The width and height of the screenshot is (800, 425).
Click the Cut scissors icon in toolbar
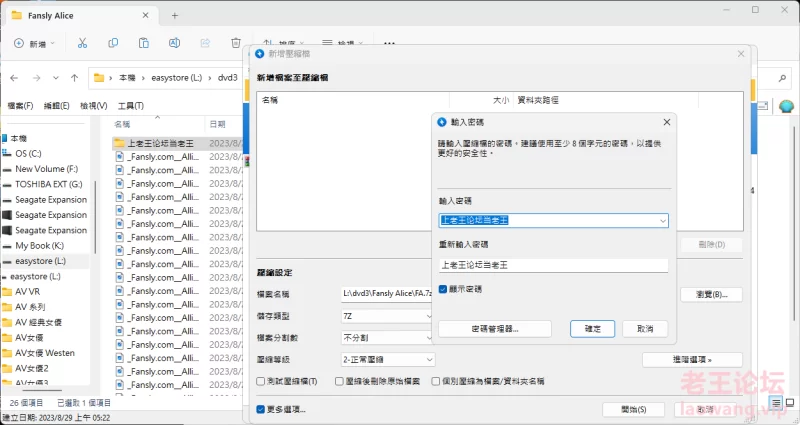82,43
